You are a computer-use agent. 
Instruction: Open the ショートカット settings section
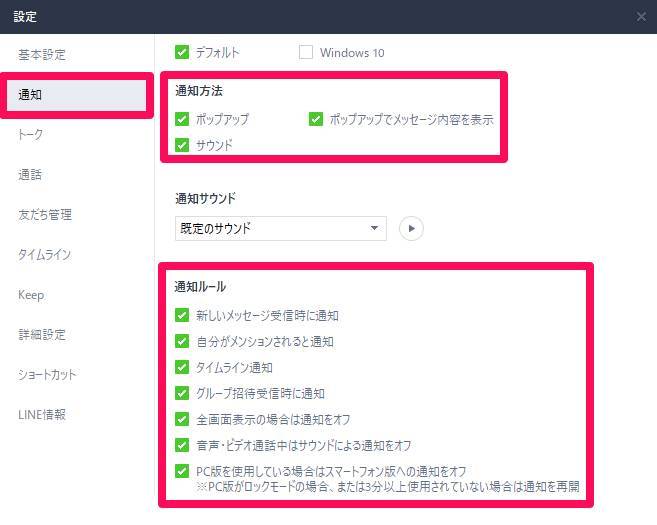47,374
